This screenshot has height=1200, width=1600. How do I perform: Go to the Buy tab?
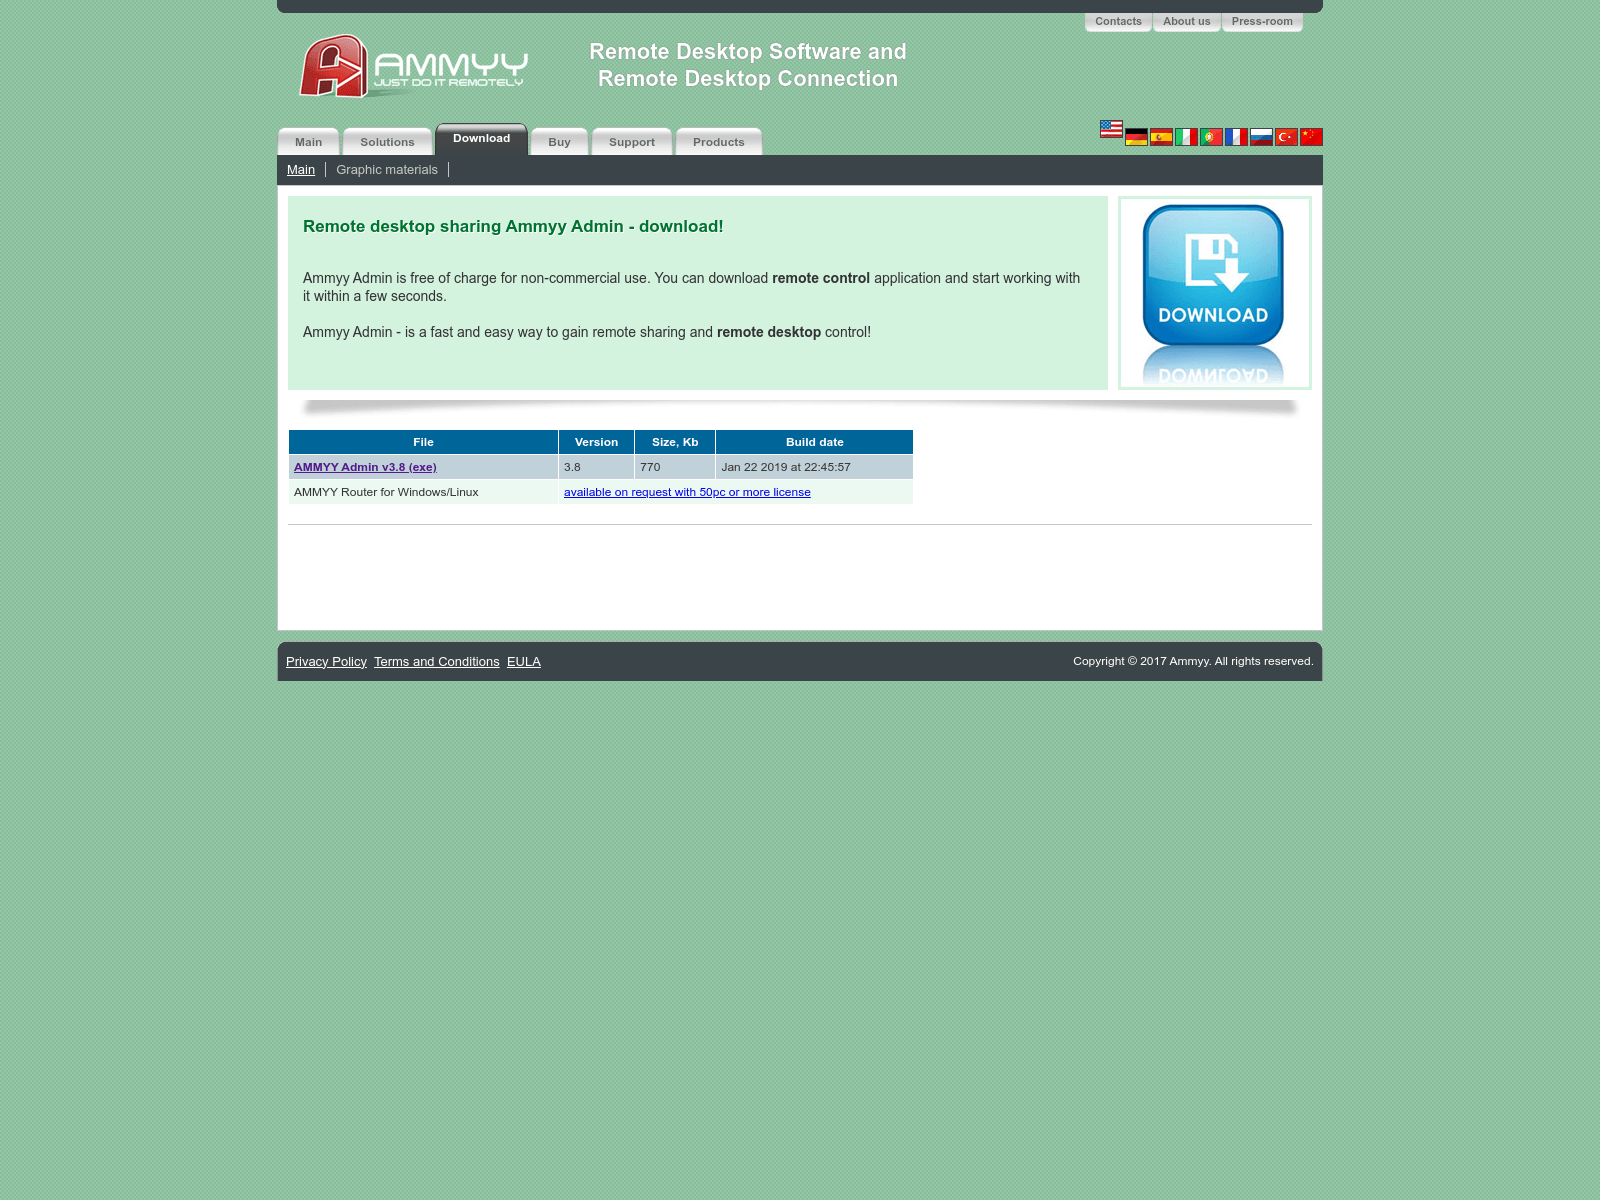point(559,142)
